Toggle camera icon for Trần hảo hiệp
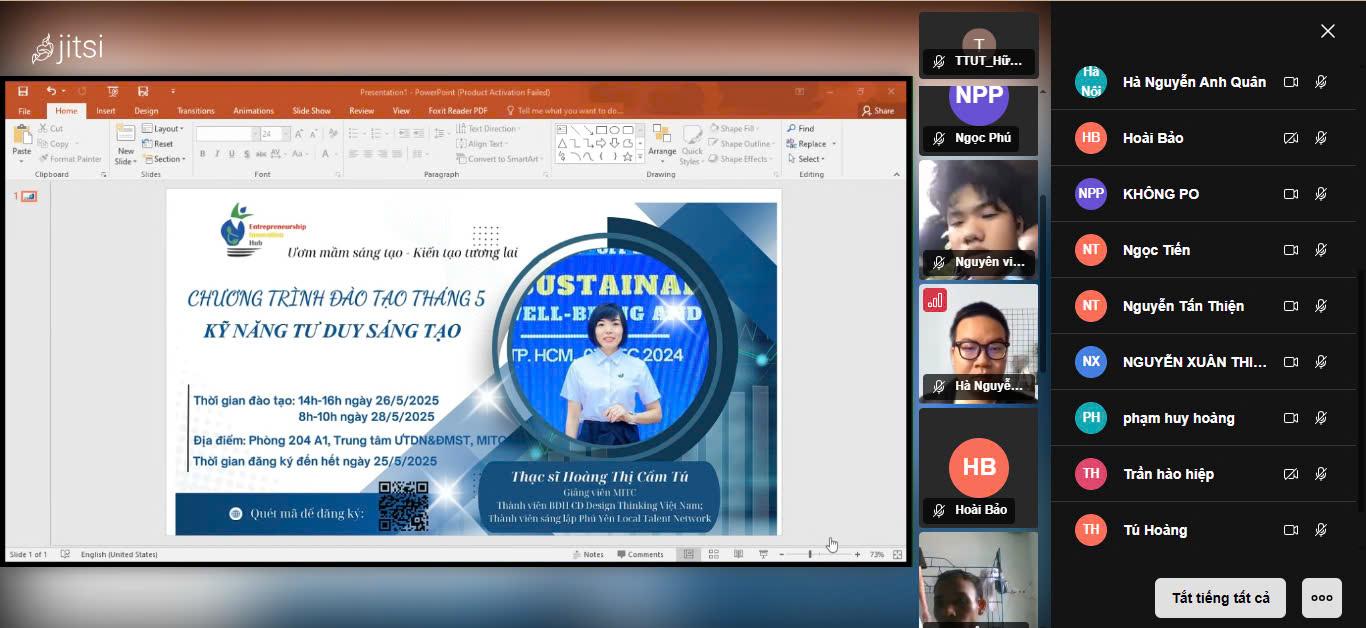The image size is (1366, 628). pos(1291,474)
